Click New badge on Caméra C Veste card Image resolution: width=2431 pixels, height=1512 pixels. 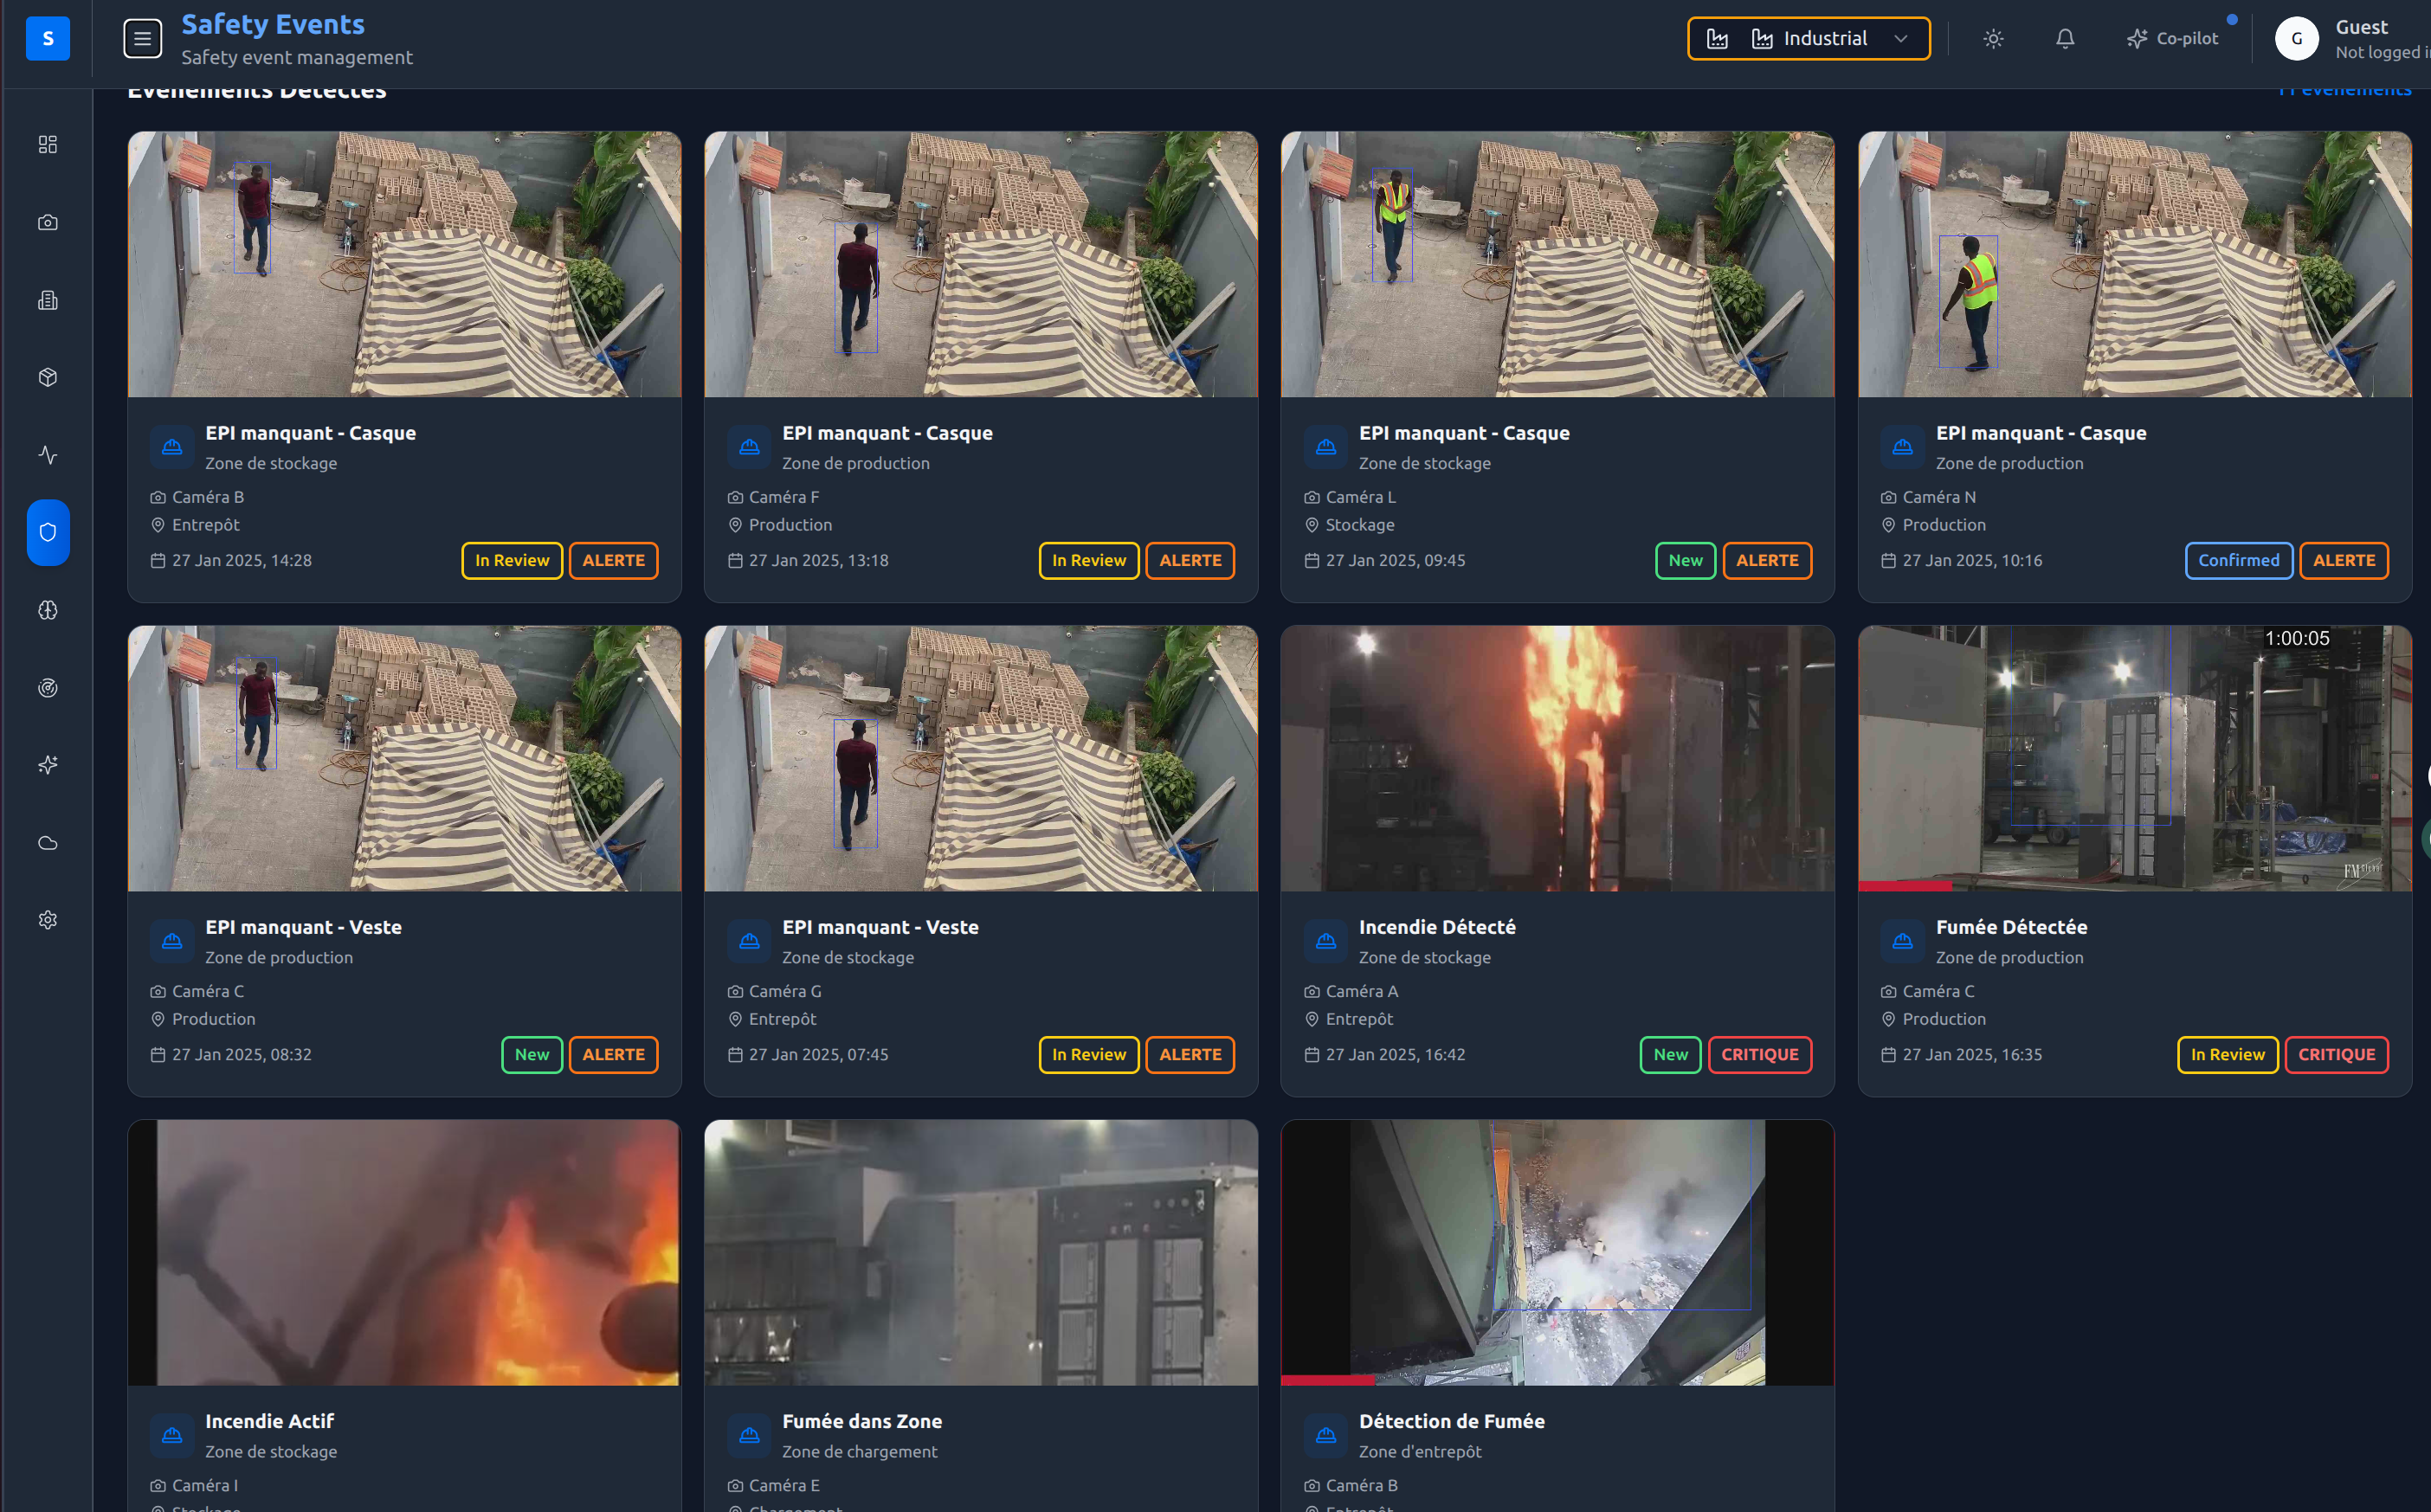point(532,1054)
